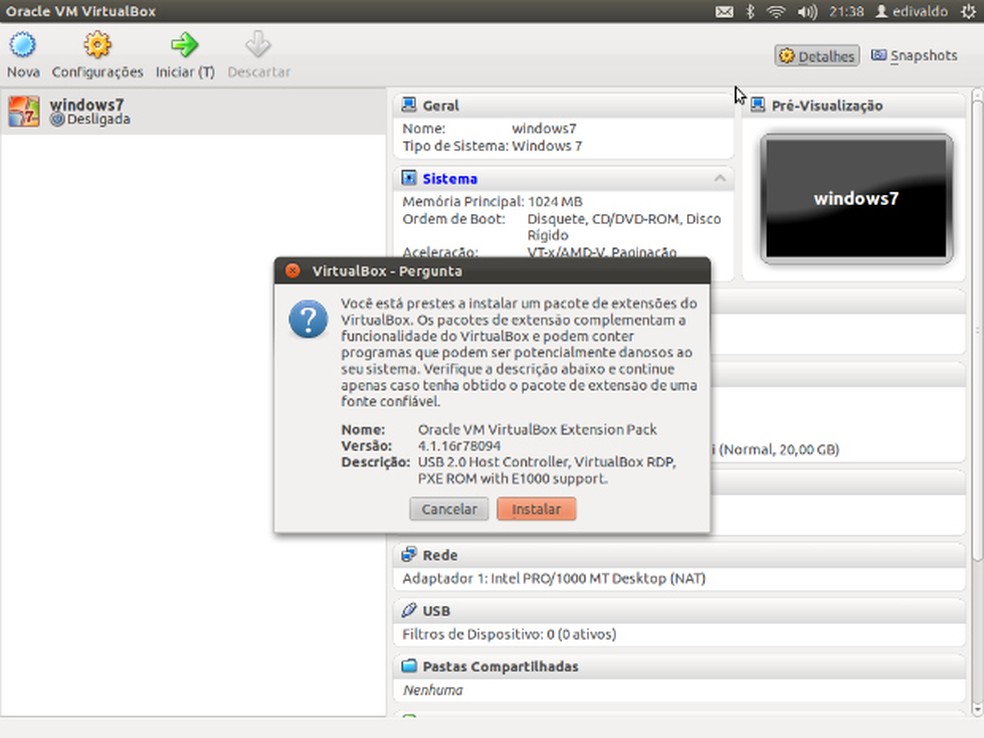
Task: Click the 'Memória Principal: 1024 MB' text
Action: (493, 201)
